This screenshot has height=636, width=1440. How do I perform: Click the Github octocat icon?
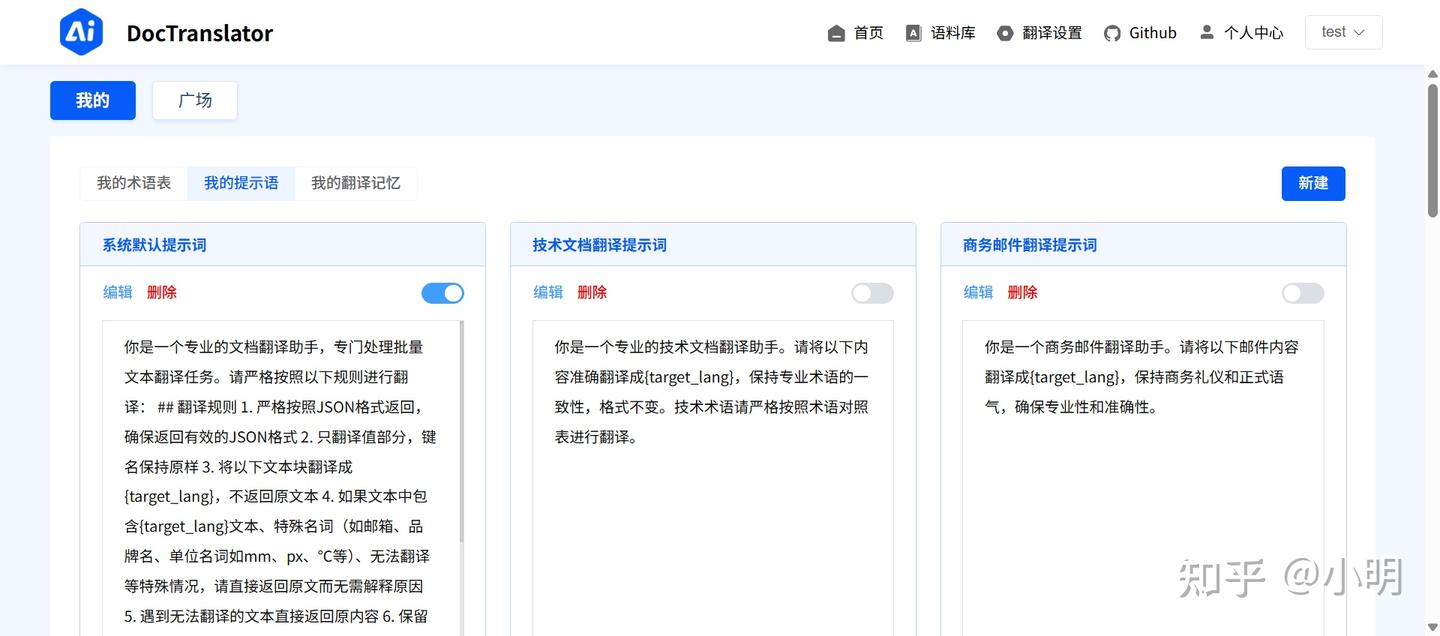click(1112, 33)
